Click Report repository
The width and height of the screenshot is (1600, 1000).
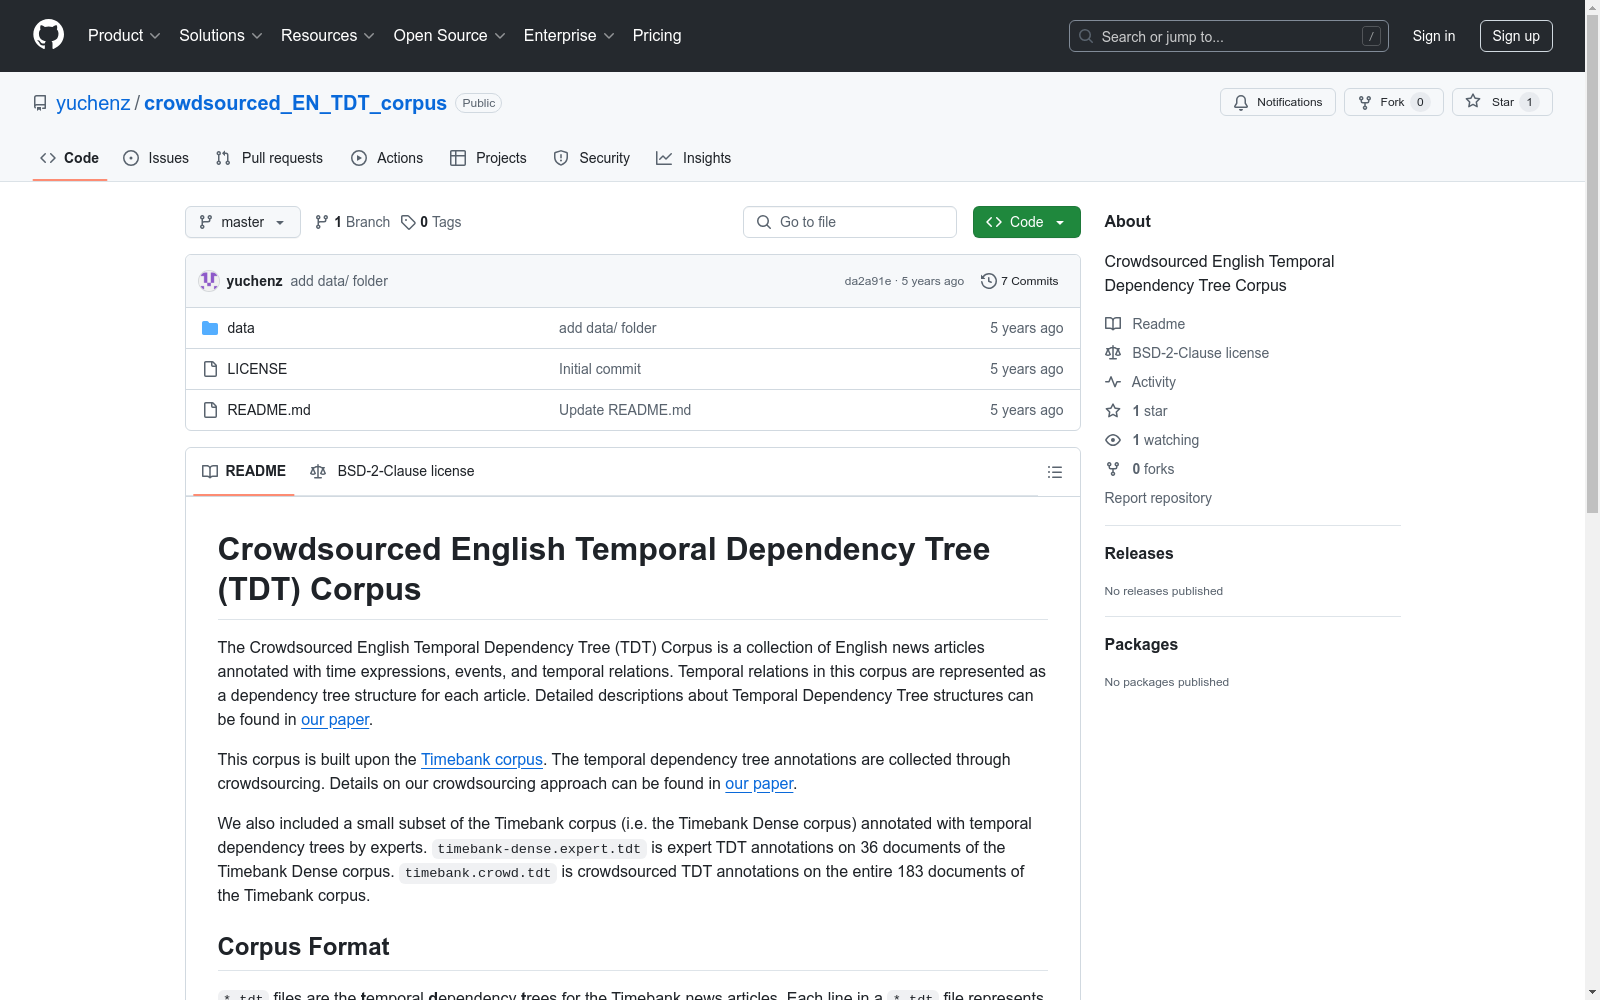tap(1158, 498)
